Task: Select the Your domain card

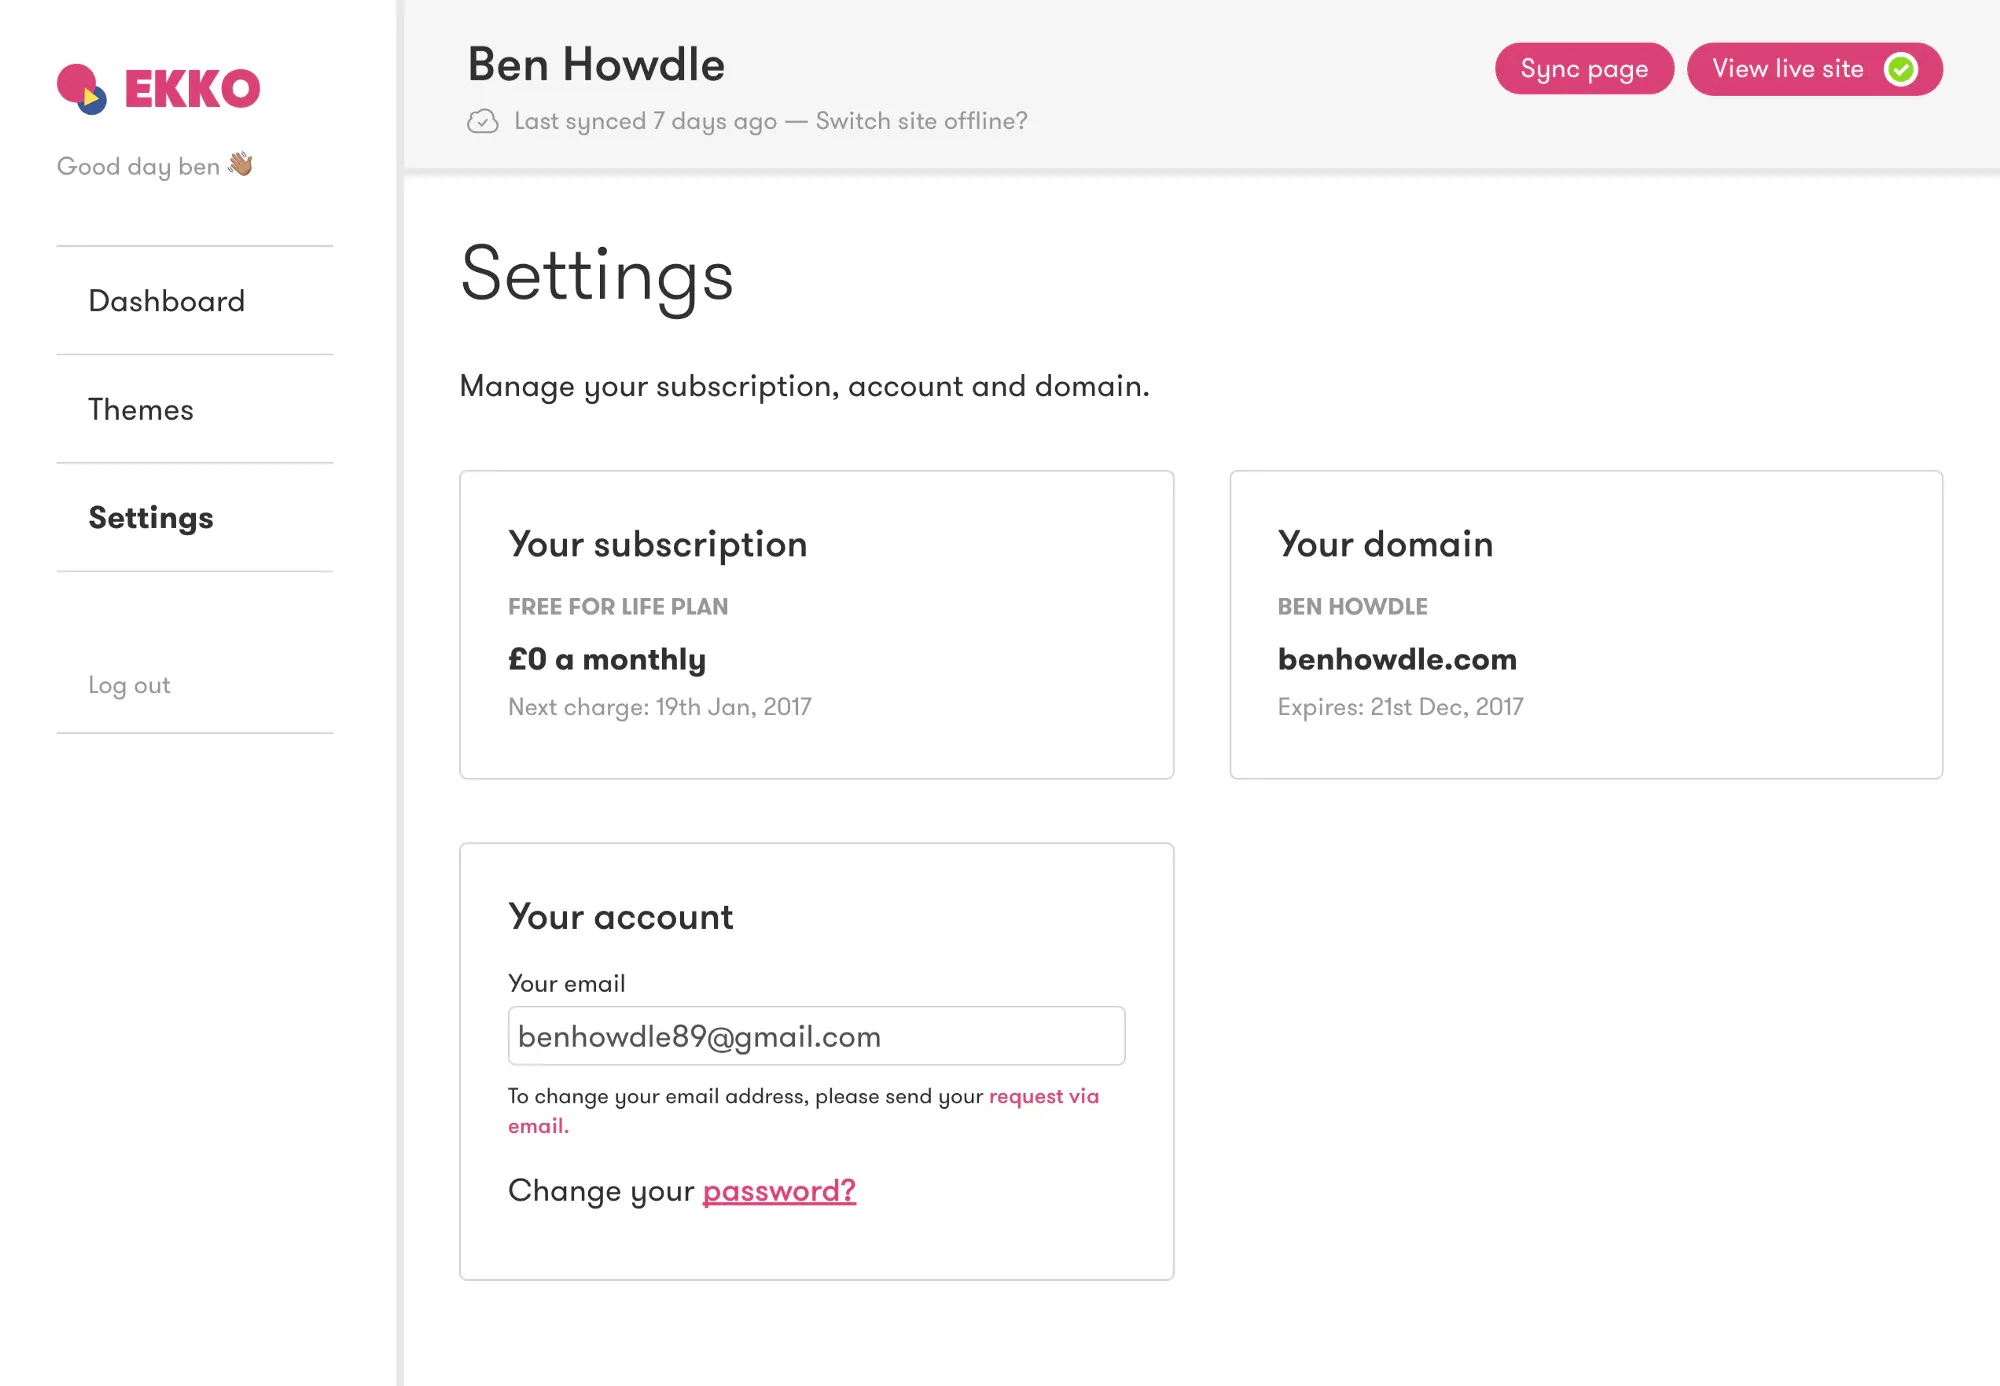Action: tap(1586, 625)
